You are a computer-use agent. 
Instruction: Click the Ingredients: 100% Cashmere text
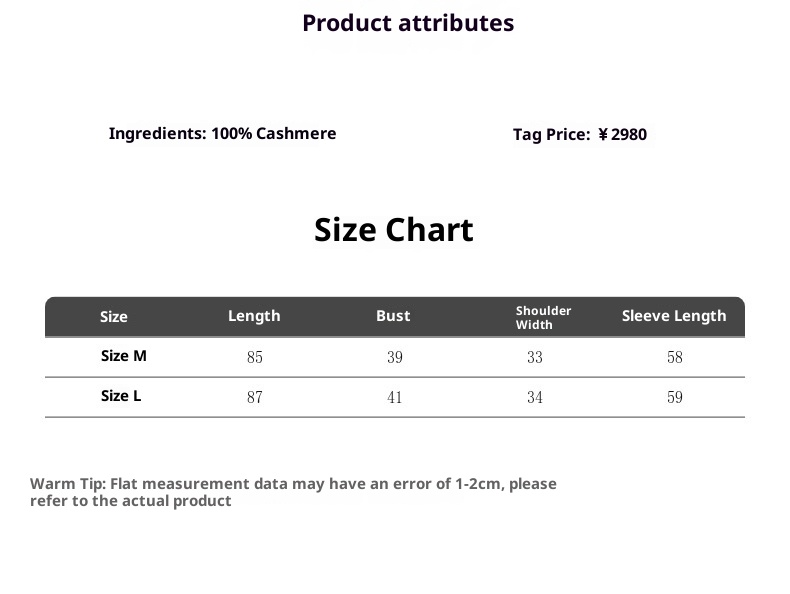coord(222,134)
